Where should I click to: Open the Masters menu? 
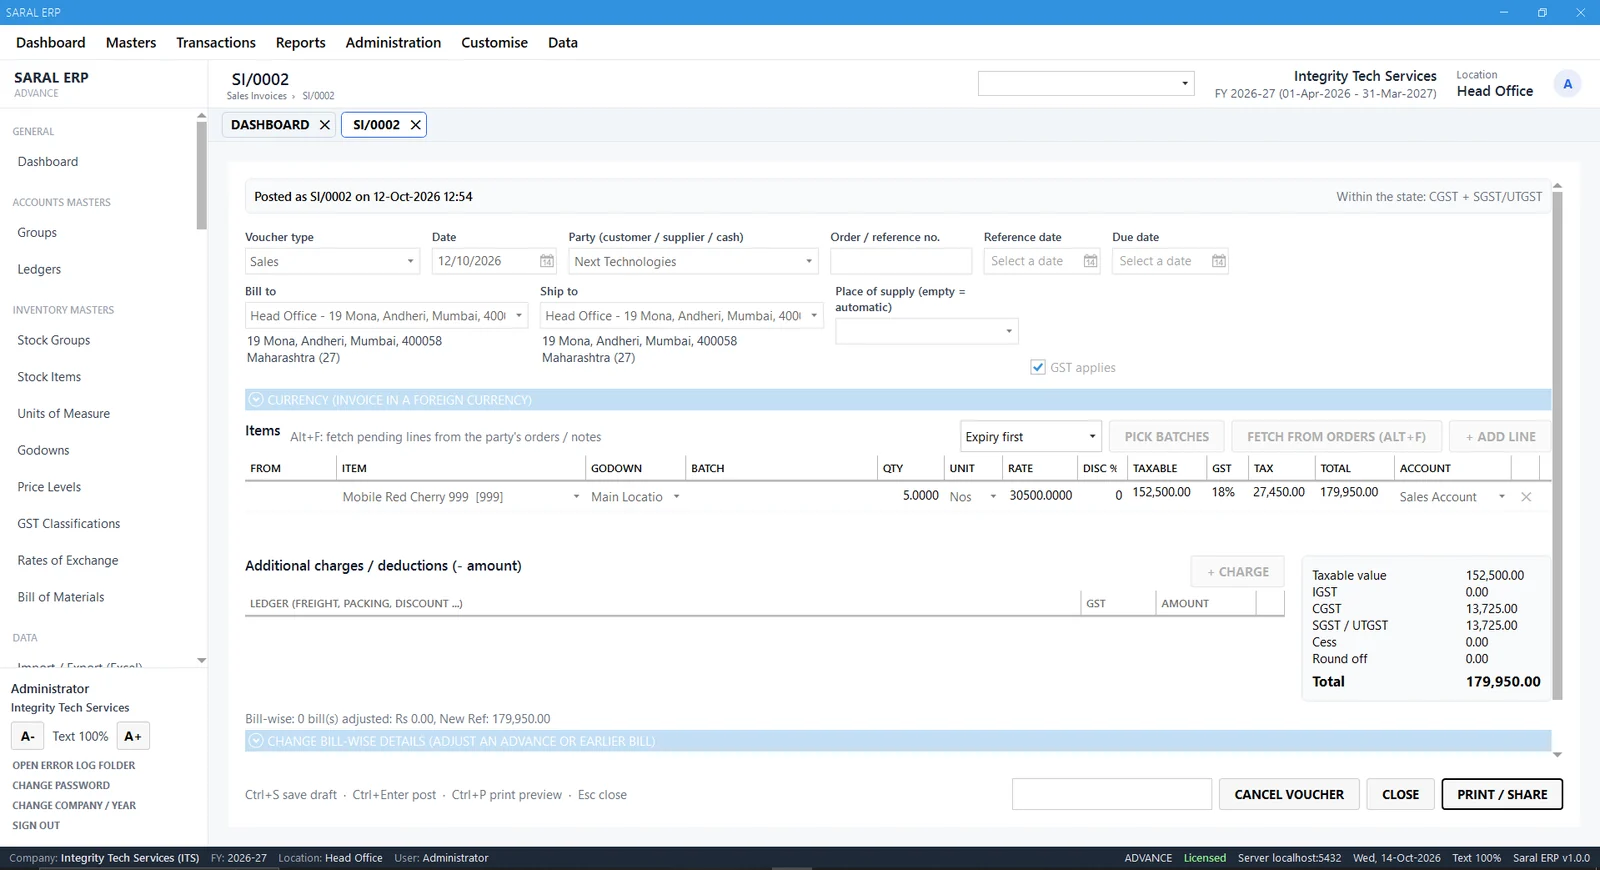(x=131, y=43)
